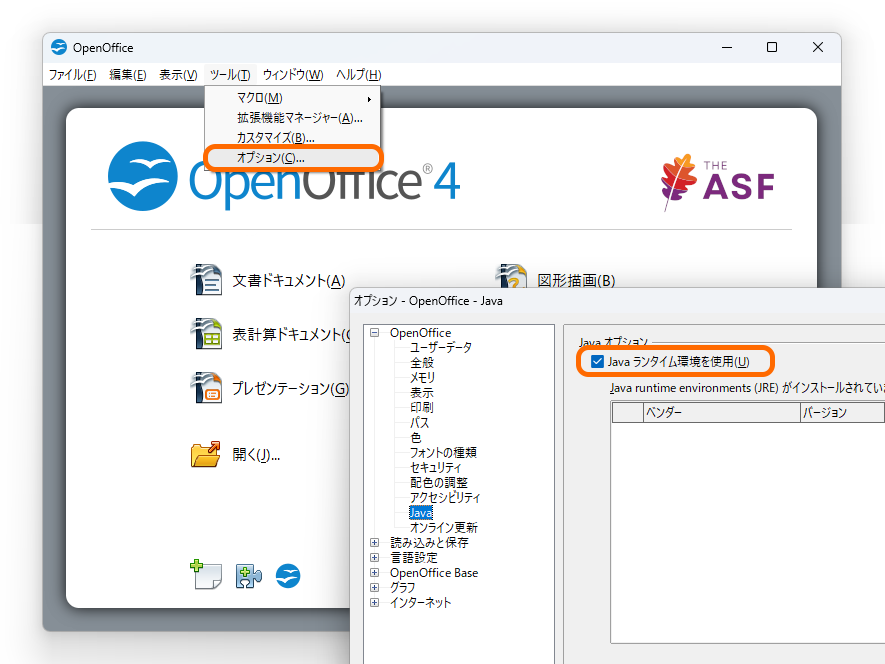Click the バージョン column header

(842, 412)
